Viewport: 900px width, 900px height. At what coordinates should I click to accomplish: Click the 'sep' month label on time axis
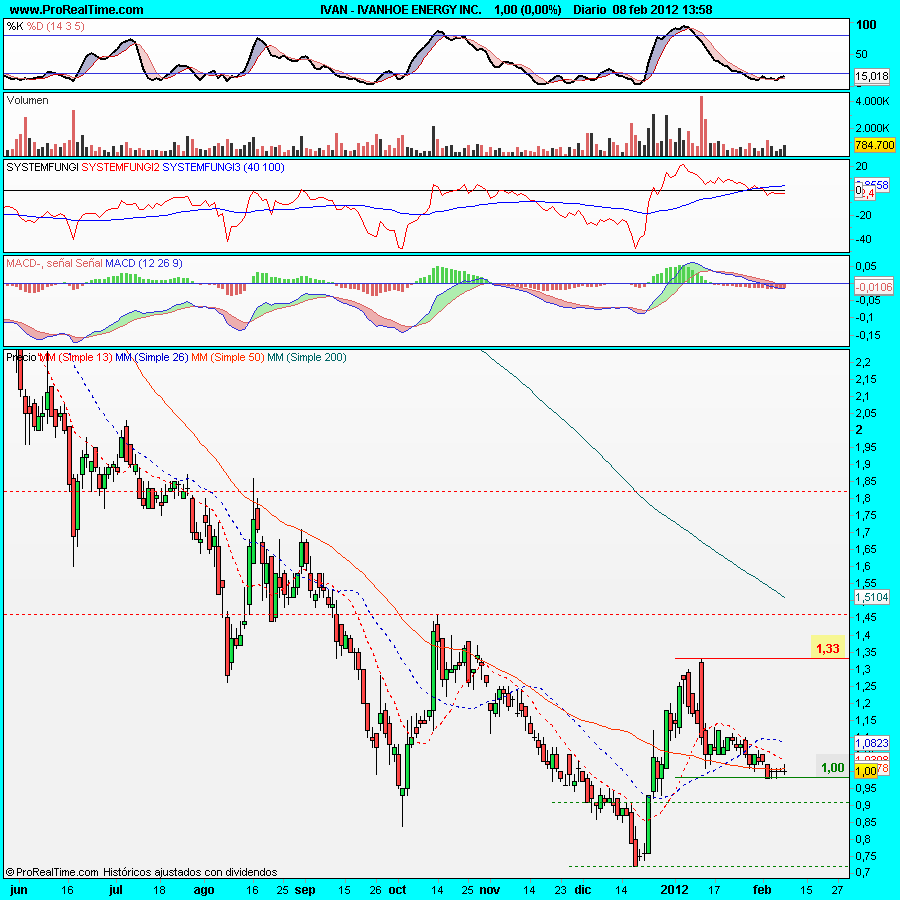point(305,890)
